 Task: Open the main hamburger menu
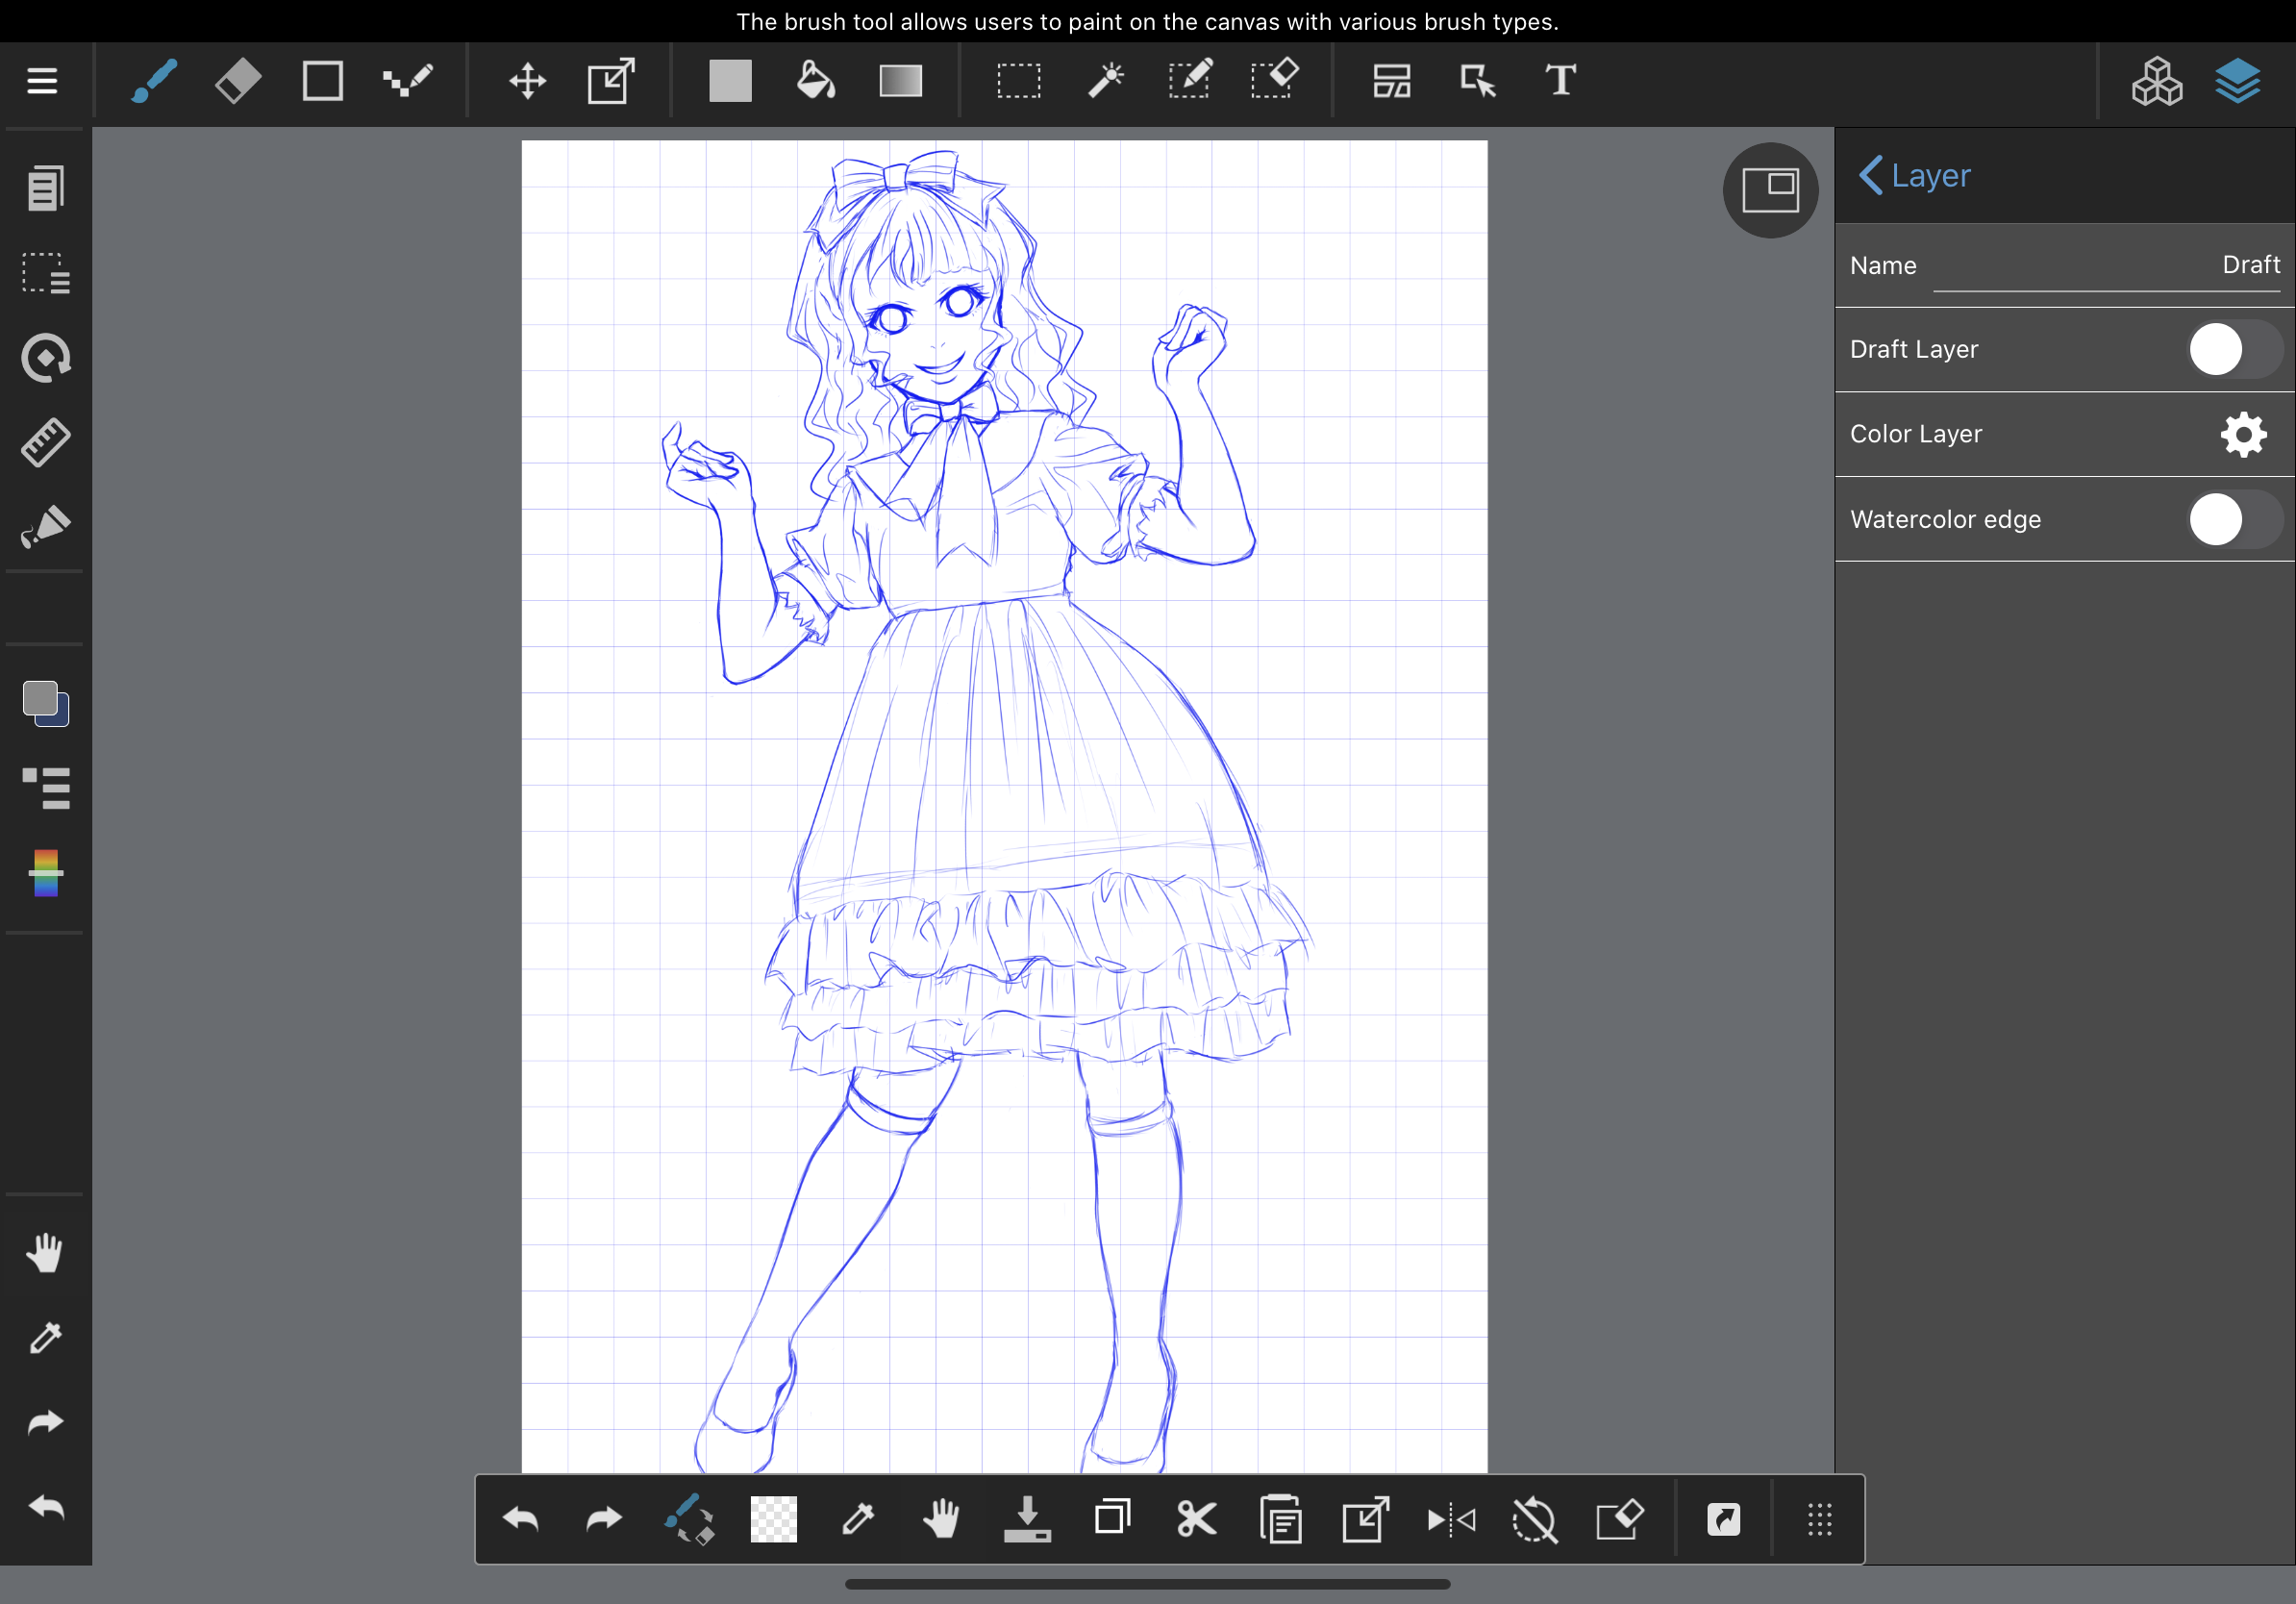point(42,80)
